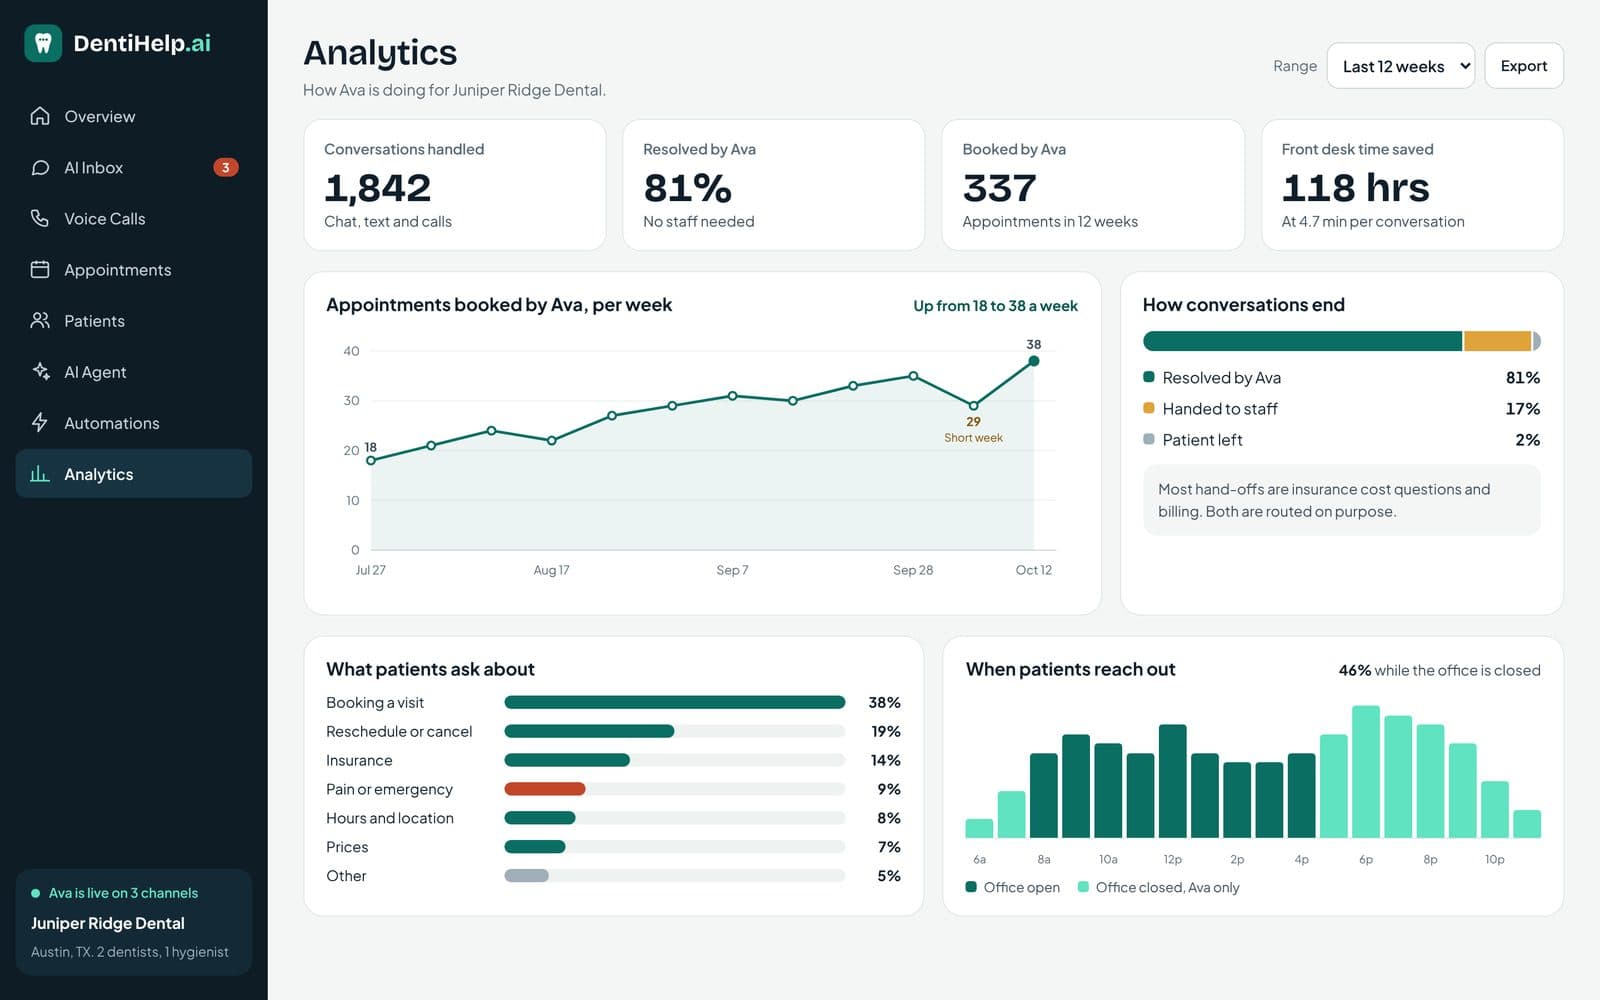Click the Short week data point 29
1600x1000 pixels.
point(973,405)
